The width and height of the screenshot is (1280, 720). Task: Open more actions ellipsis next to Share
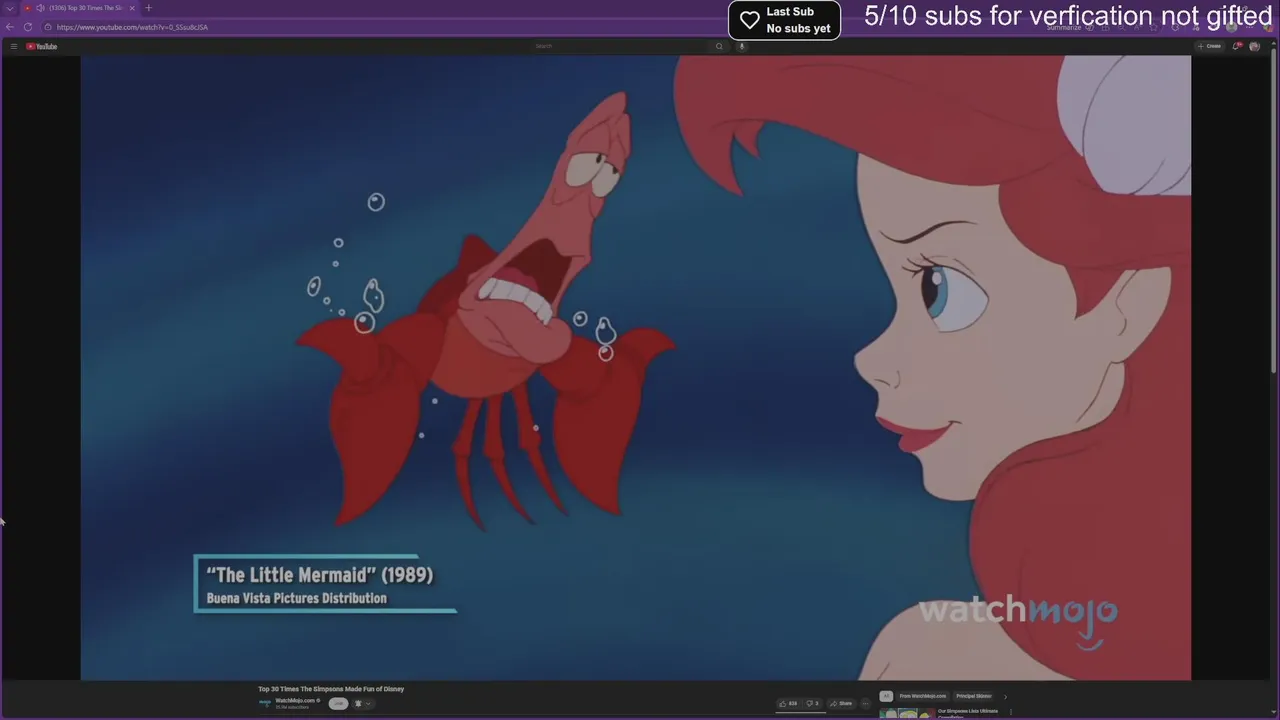tap(865, 703)
